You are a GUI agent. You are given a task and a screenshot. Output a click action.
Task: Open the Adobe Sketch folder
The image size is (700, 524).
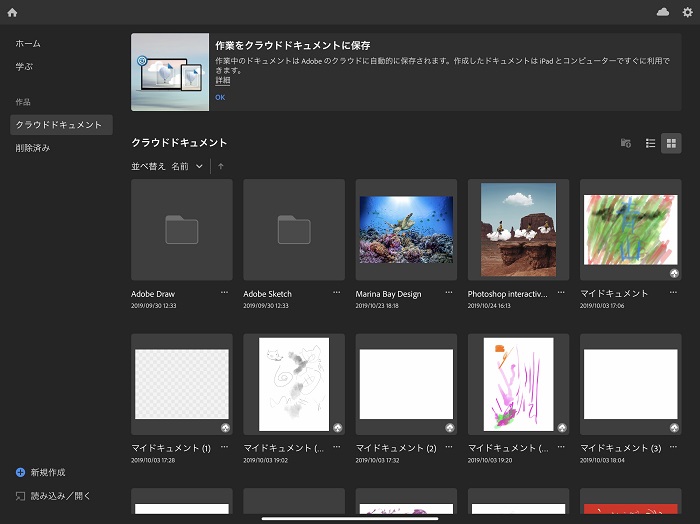(x=294, y=229)
